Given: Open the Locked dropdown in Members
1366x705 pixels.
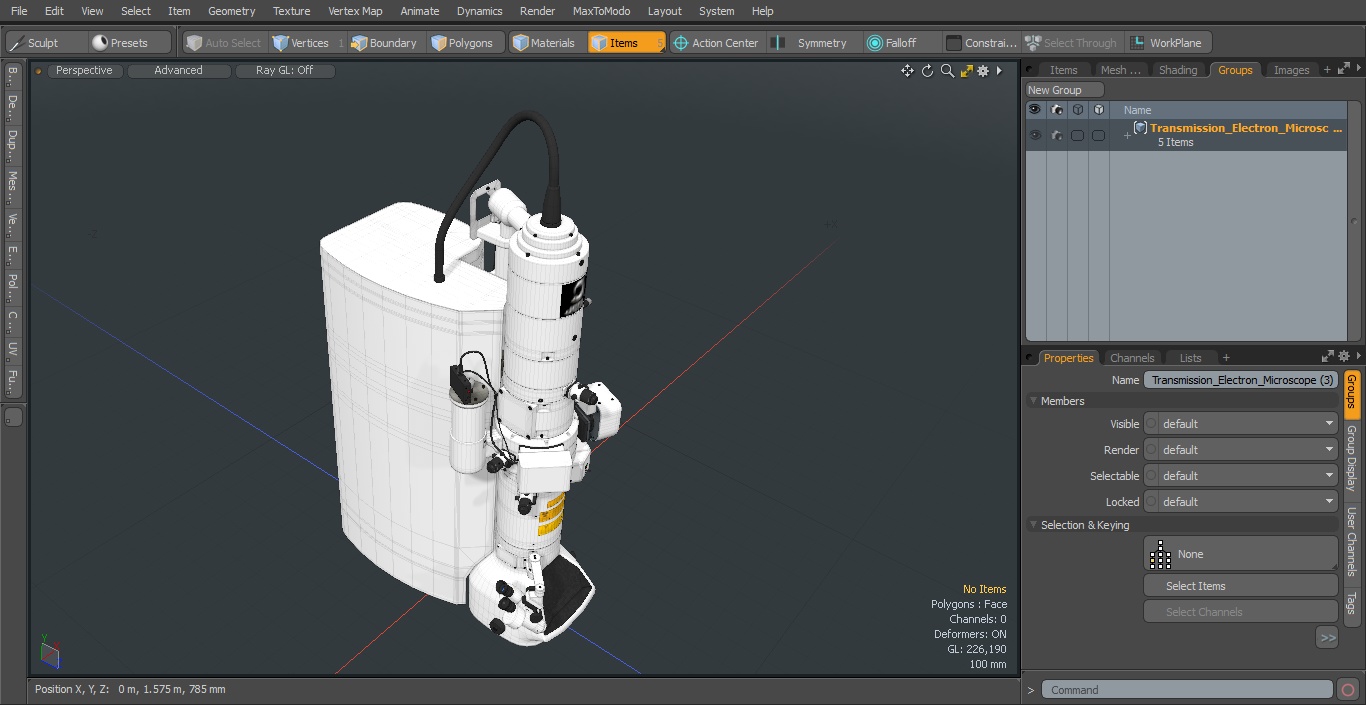Looking at the screenshot, I should 1240,502.
